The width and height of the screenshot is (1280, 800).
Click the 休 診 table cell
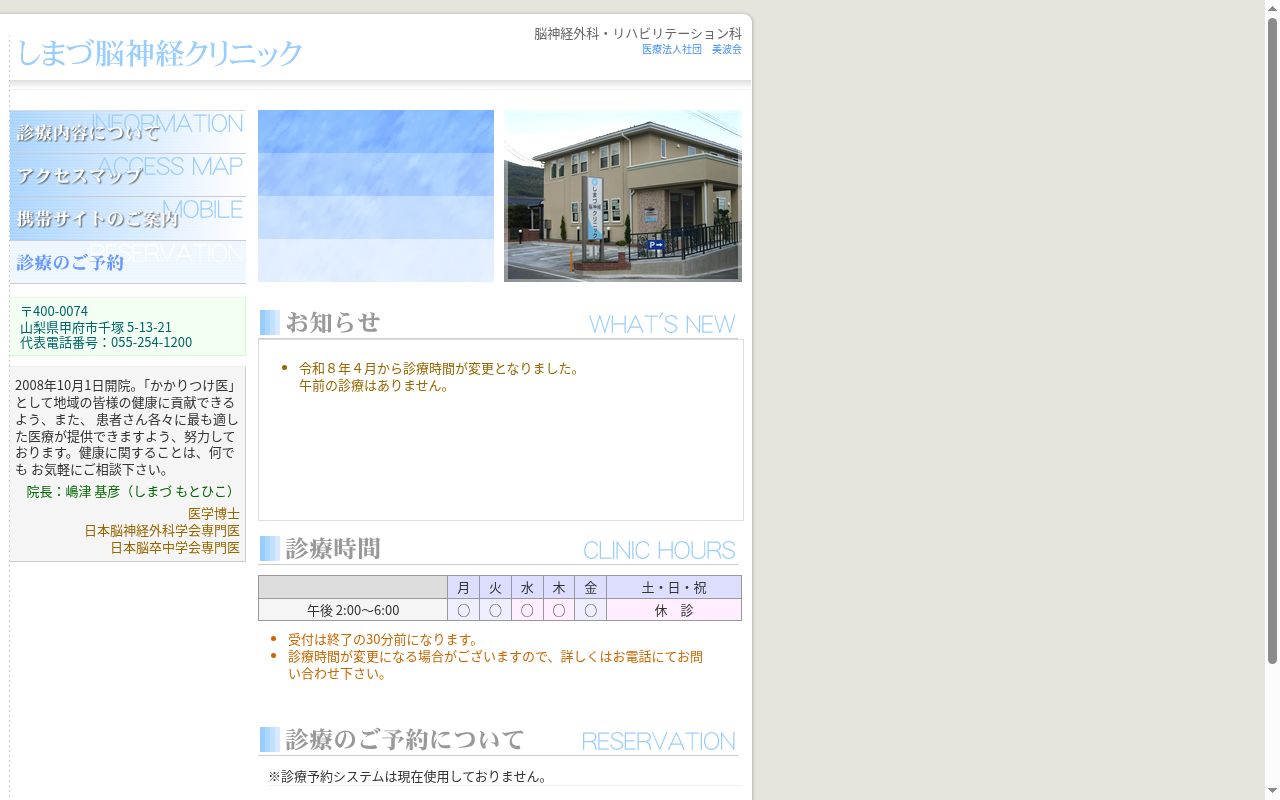point(674,610)
